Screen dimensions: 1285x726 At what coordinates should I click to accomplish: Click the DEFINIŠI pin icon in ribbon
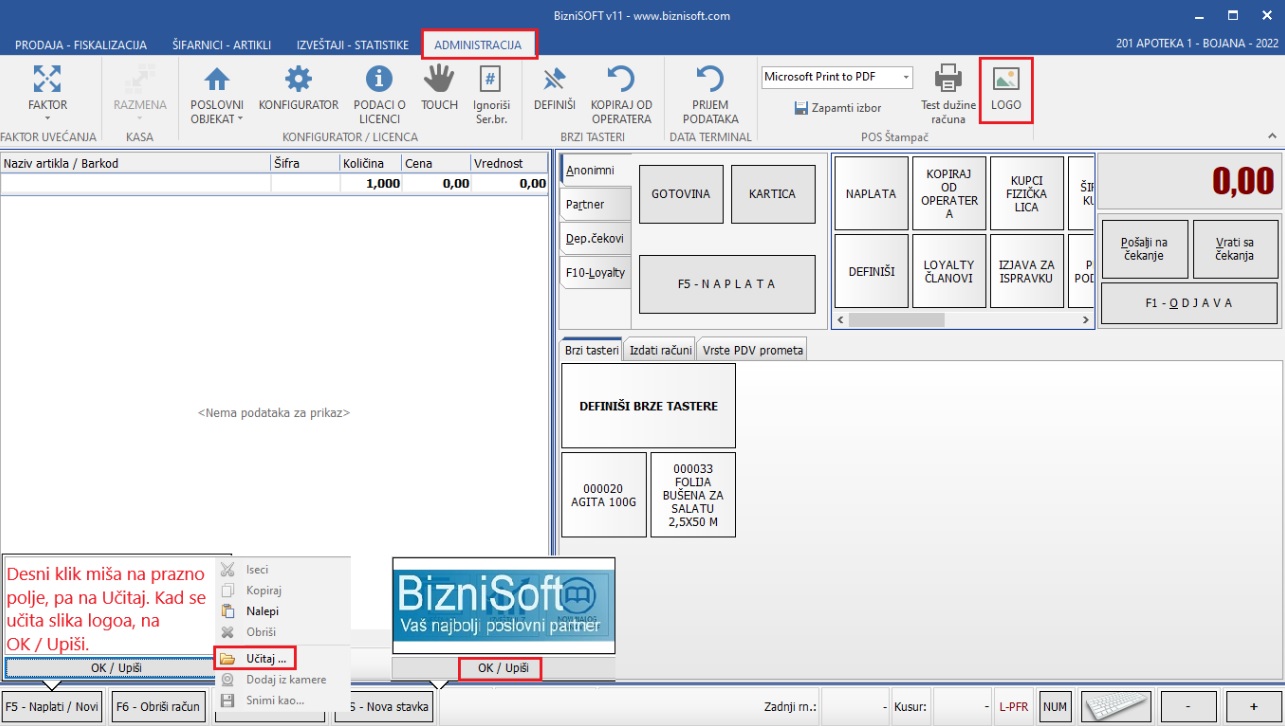(554, 80)
